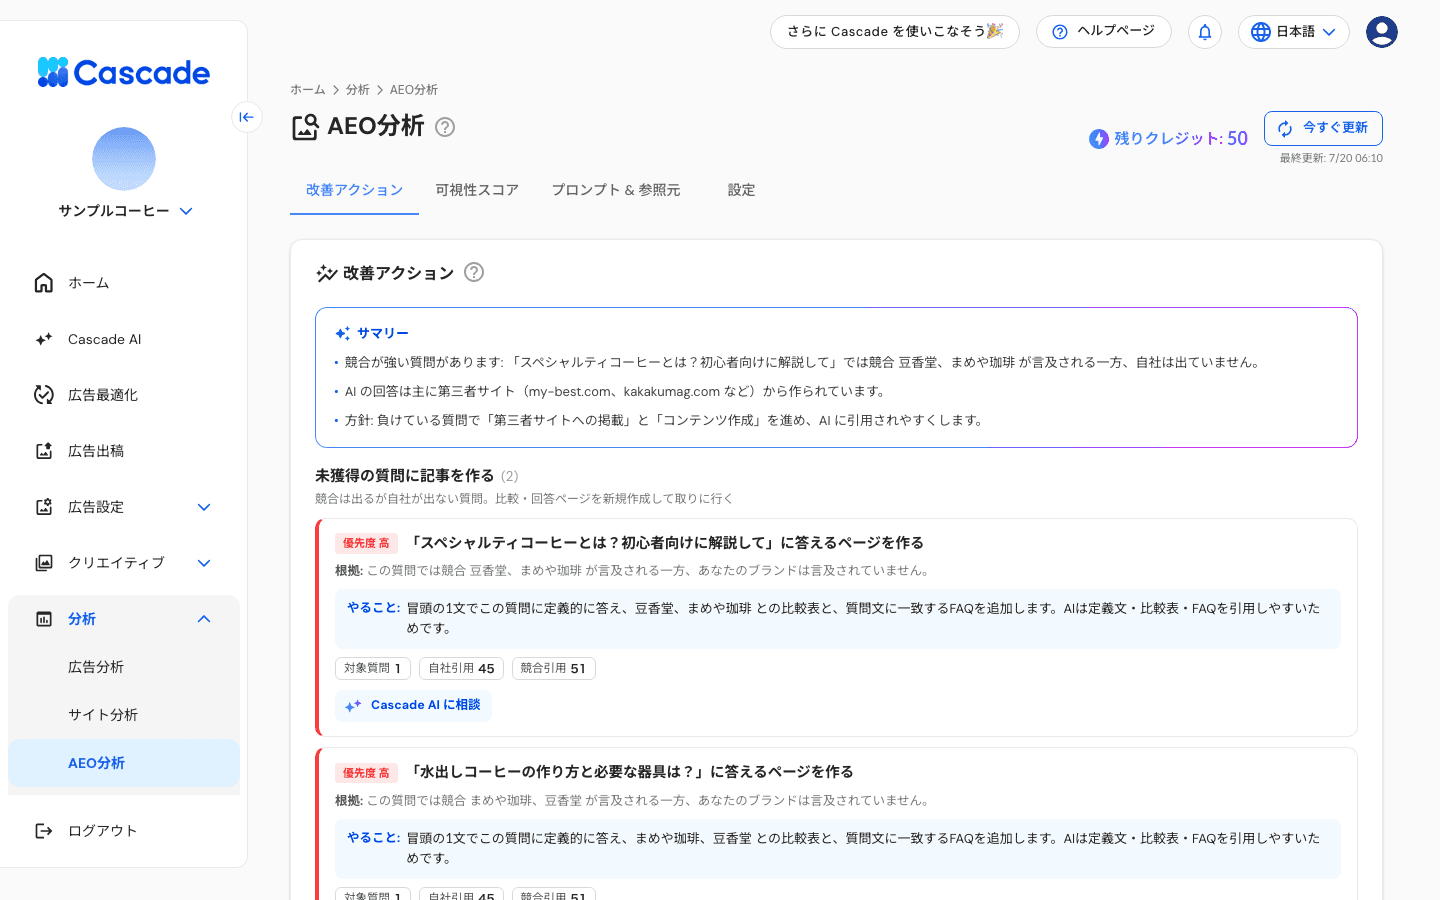Viewport: 1440px width, 900px height.
Task: Click the サンプルコーヒー account avatar
Action: (124, 159)
